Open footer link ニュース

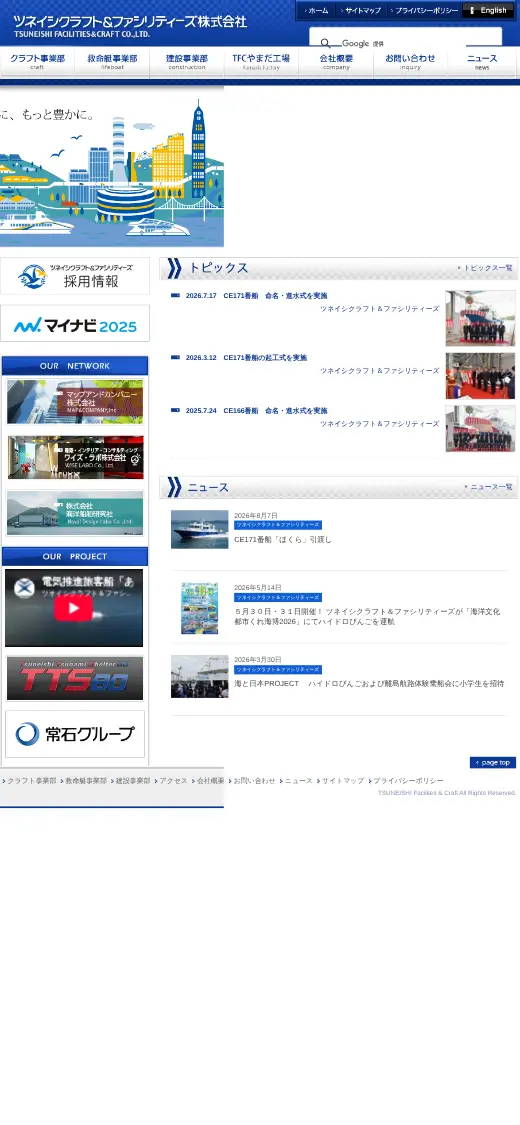(298, 781)
